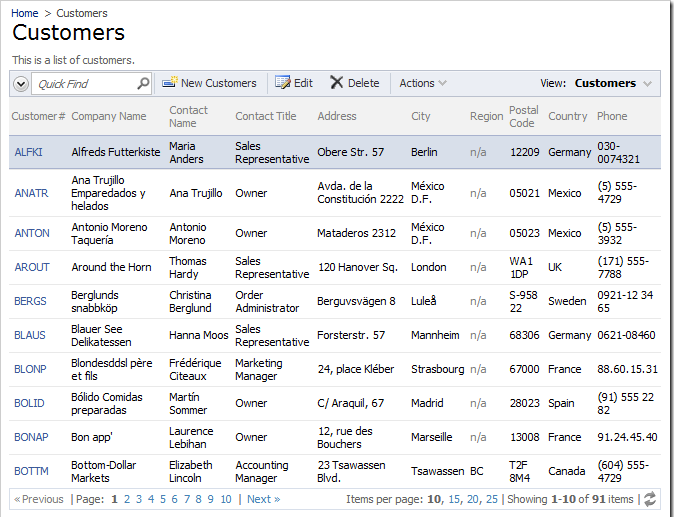Viewport: 674px width, 517px height.
Task: Go to page 6
Action: [x=175, y=499]
